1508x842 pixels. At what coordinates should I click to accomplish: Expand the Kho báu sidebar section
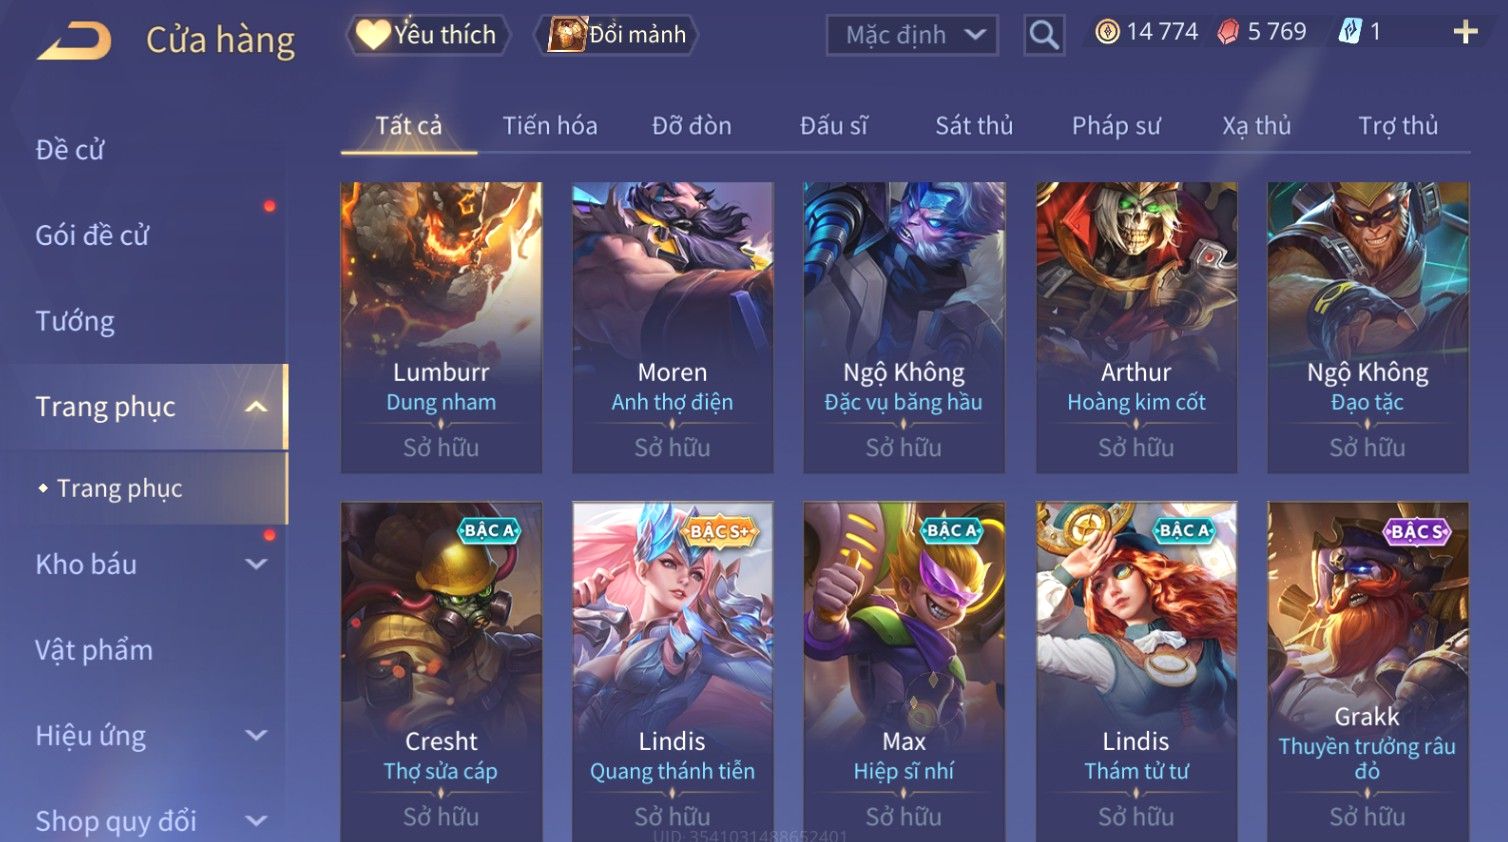256,564
